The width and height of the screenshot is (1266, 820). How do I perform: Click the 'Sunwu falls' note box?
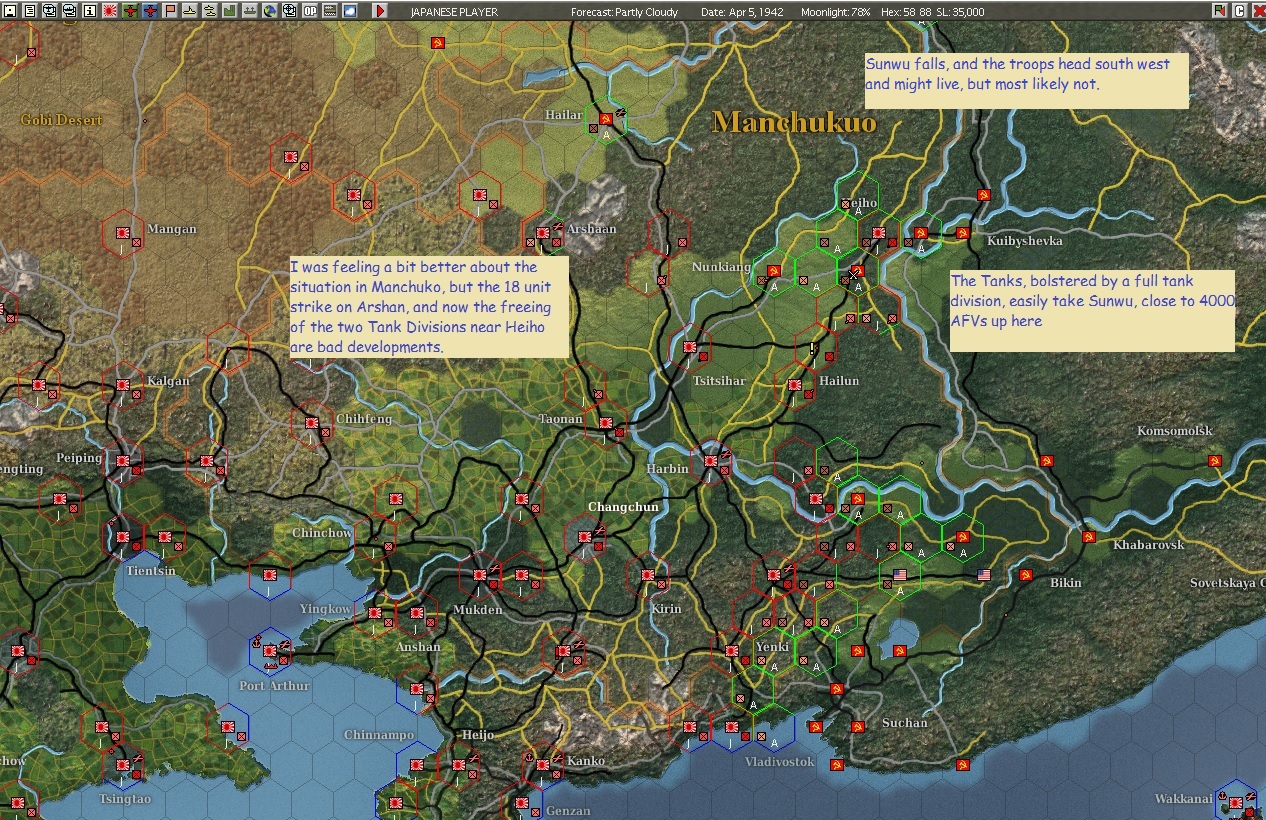pyautogui.click(x=1026, y=80)
